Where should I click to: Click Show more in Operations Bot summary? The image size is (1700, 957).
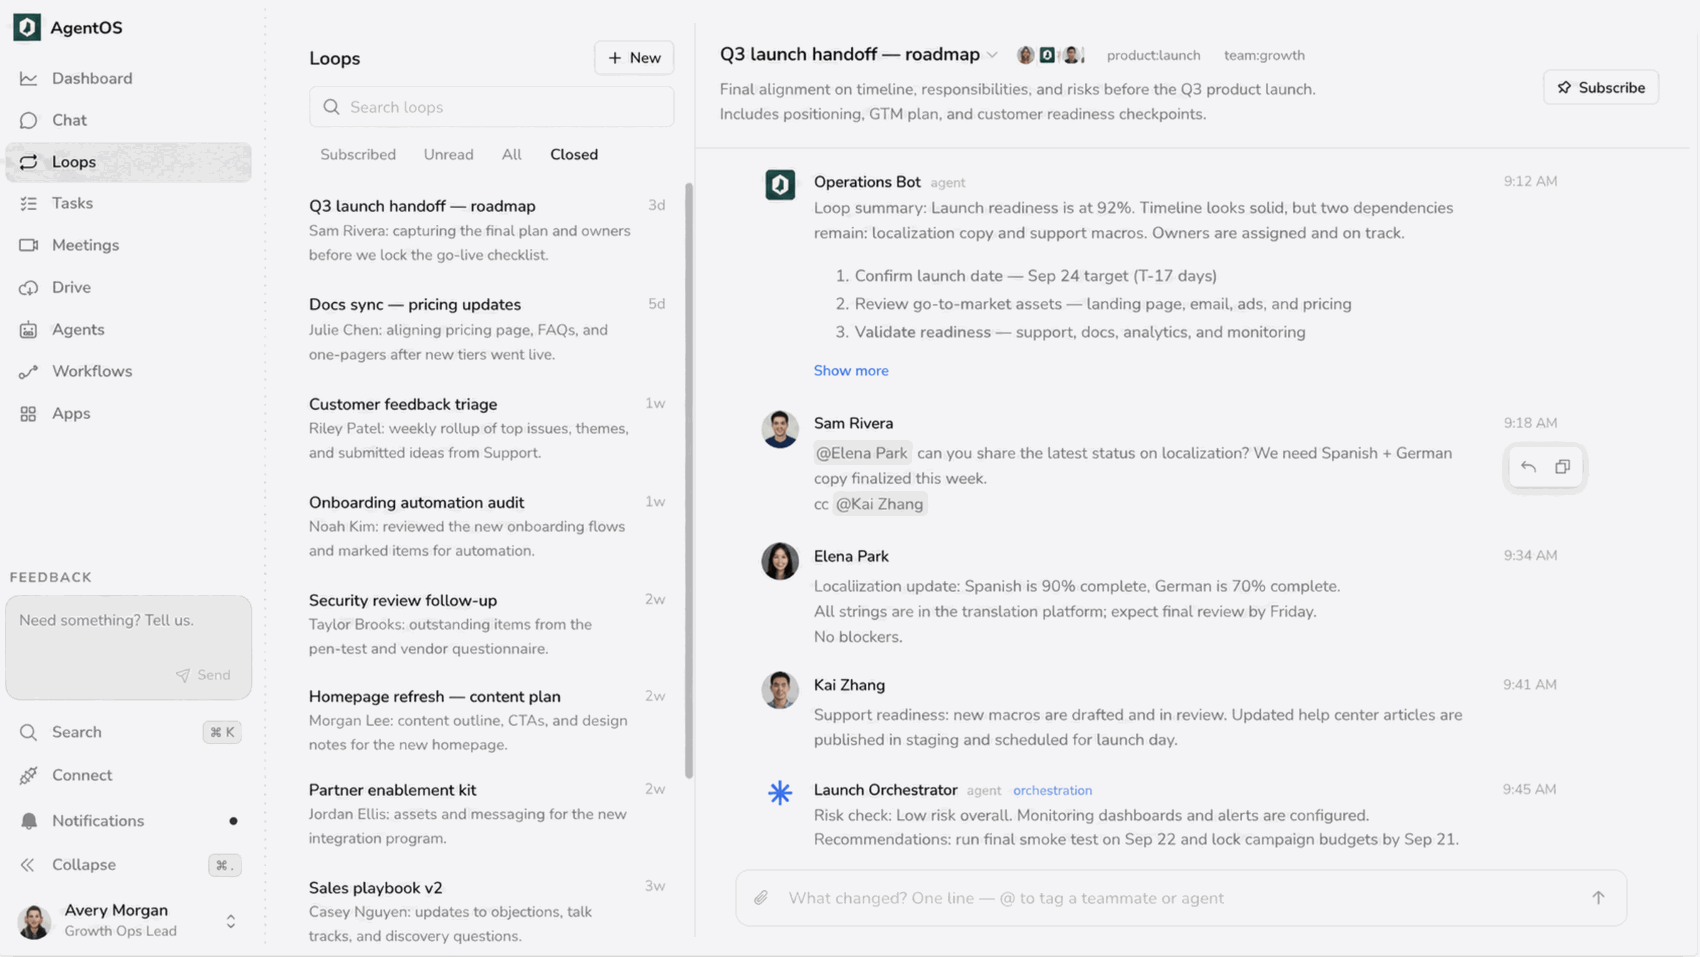pos(851,370)
